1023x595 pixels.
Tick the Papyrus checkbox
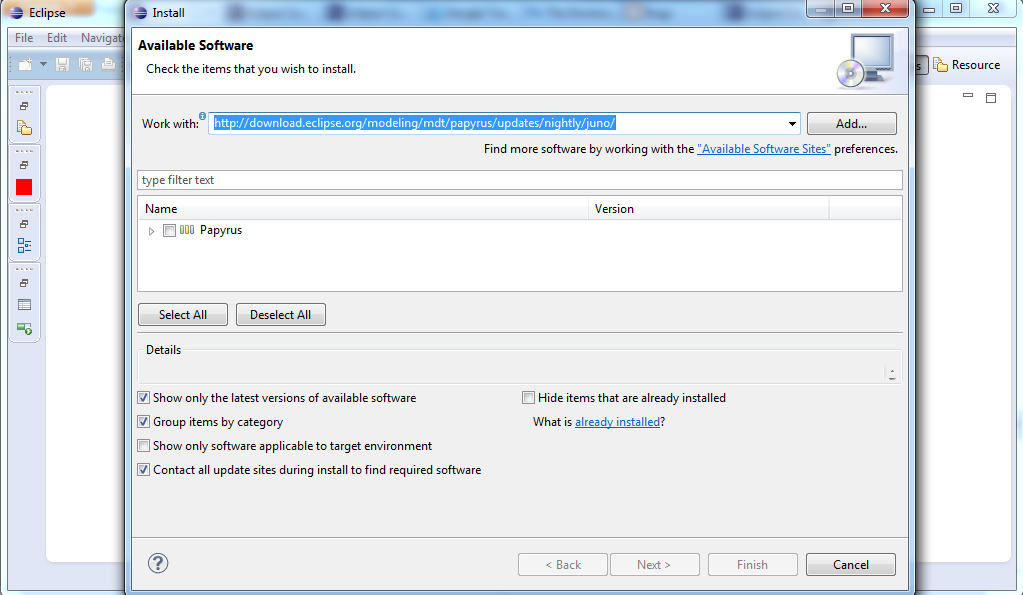point(170,230)
